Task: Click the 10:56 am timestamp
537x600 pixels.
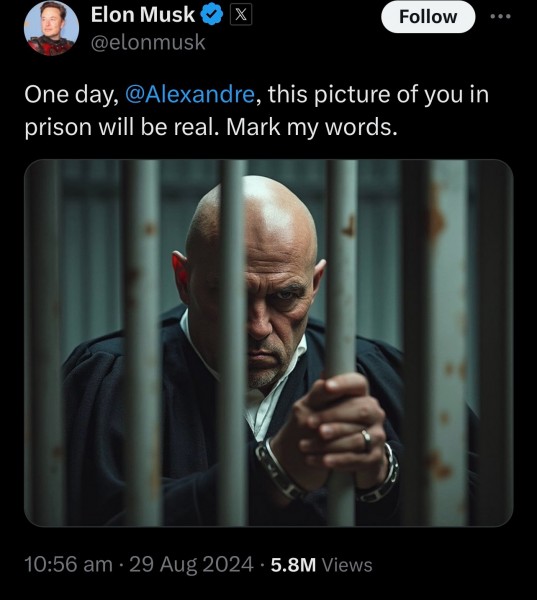Action: click(x=69, y=565)
